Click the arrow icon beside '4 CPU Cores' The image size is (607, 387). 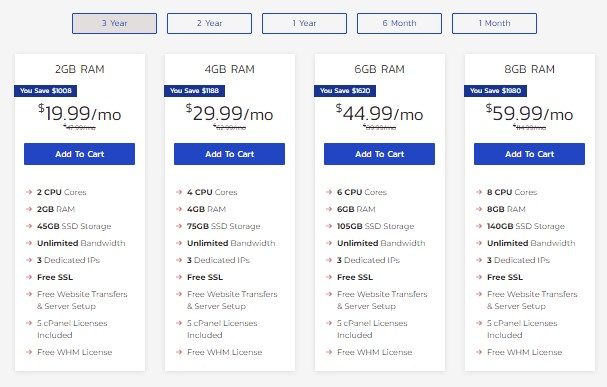(x=179, y=192)
